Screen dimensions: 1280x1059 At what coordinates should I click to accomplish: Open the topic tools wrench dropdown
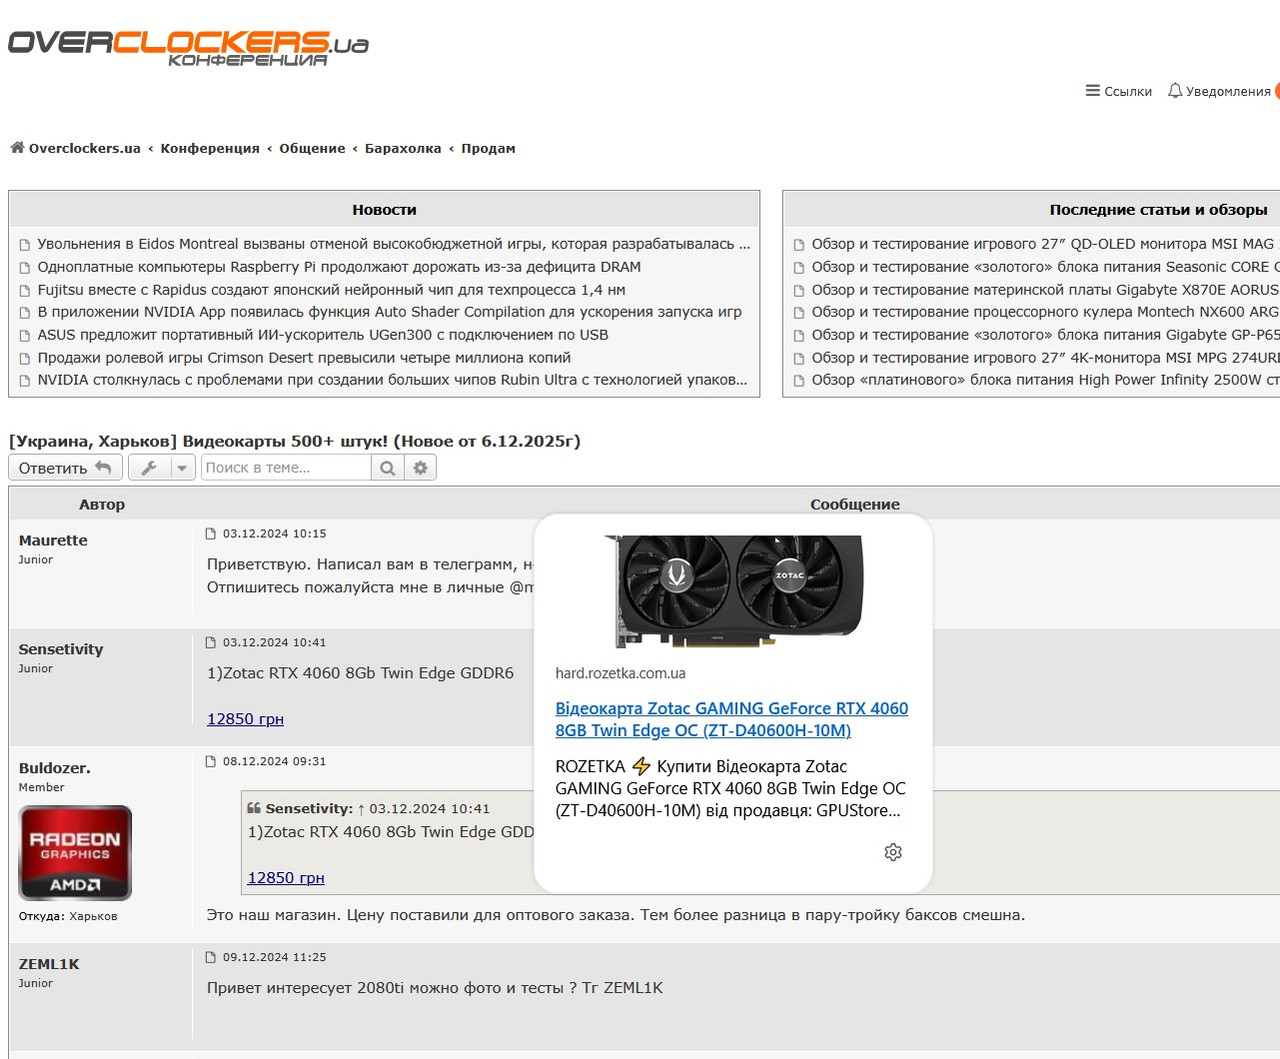pyautogui.click(x=162, y=468)
